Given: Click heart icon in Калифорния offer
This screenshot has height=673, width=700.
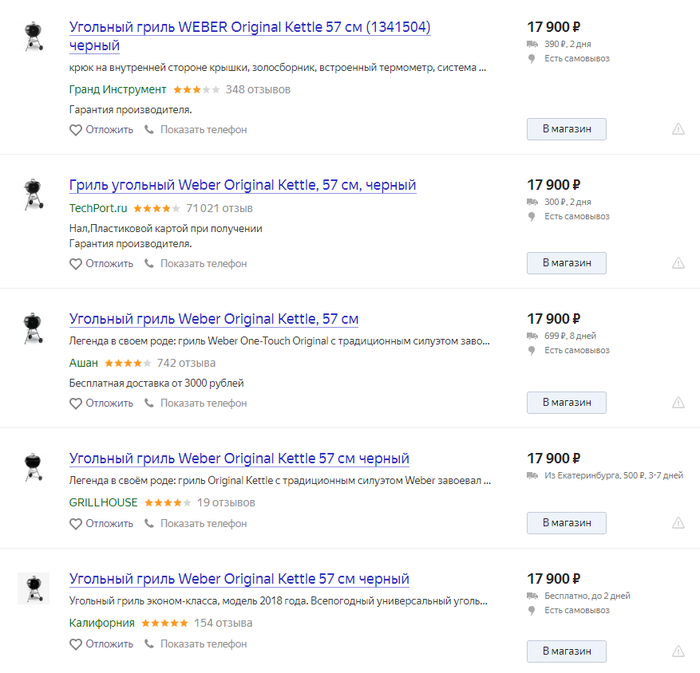Looking at the screenshot, I should coord(75,645).
